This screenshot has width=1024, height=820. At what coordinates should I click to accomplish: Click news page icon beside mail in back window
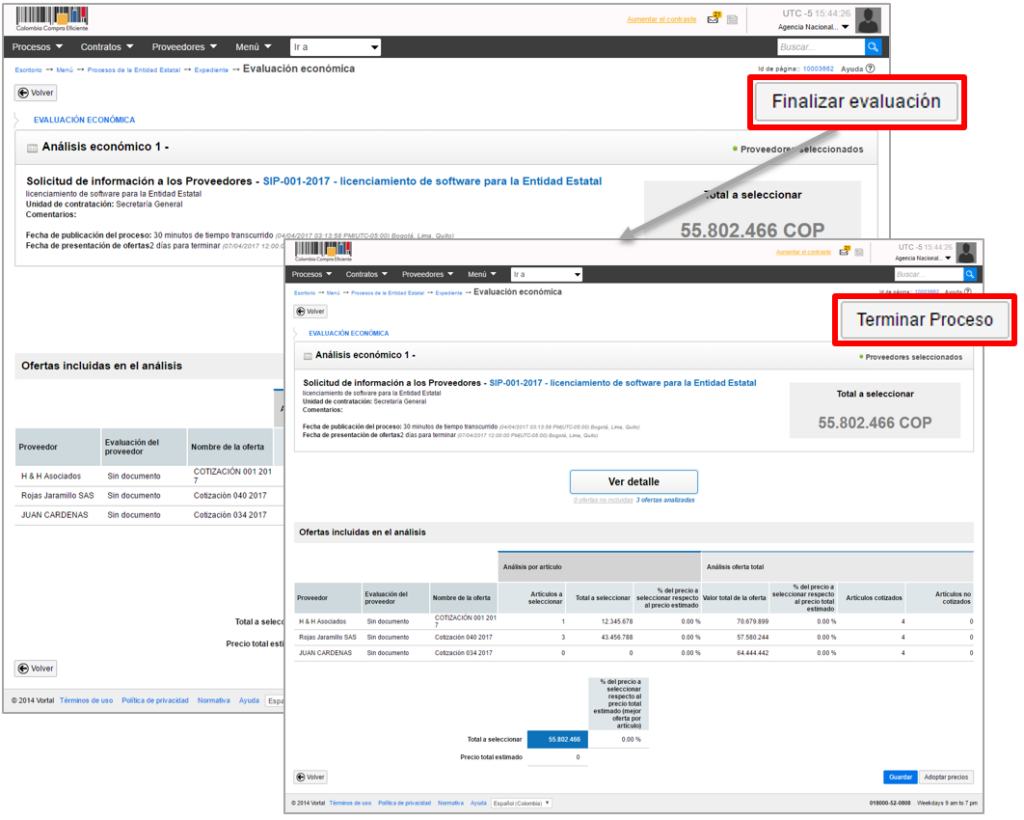tap(732, 19)
